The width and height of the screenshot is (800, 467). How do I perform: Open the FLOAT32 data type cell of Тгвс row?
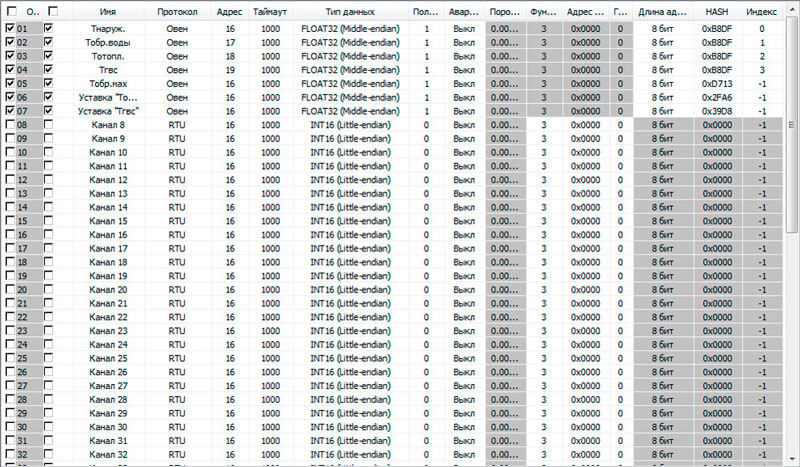(x=350, y=70)
